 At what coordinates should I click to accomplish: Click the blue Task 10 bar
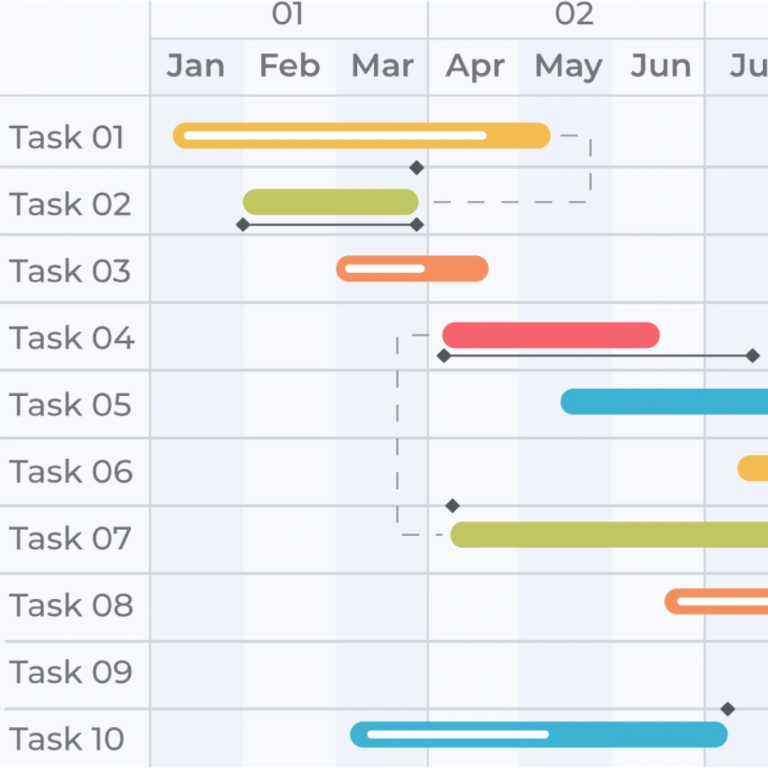pos(538,734)
